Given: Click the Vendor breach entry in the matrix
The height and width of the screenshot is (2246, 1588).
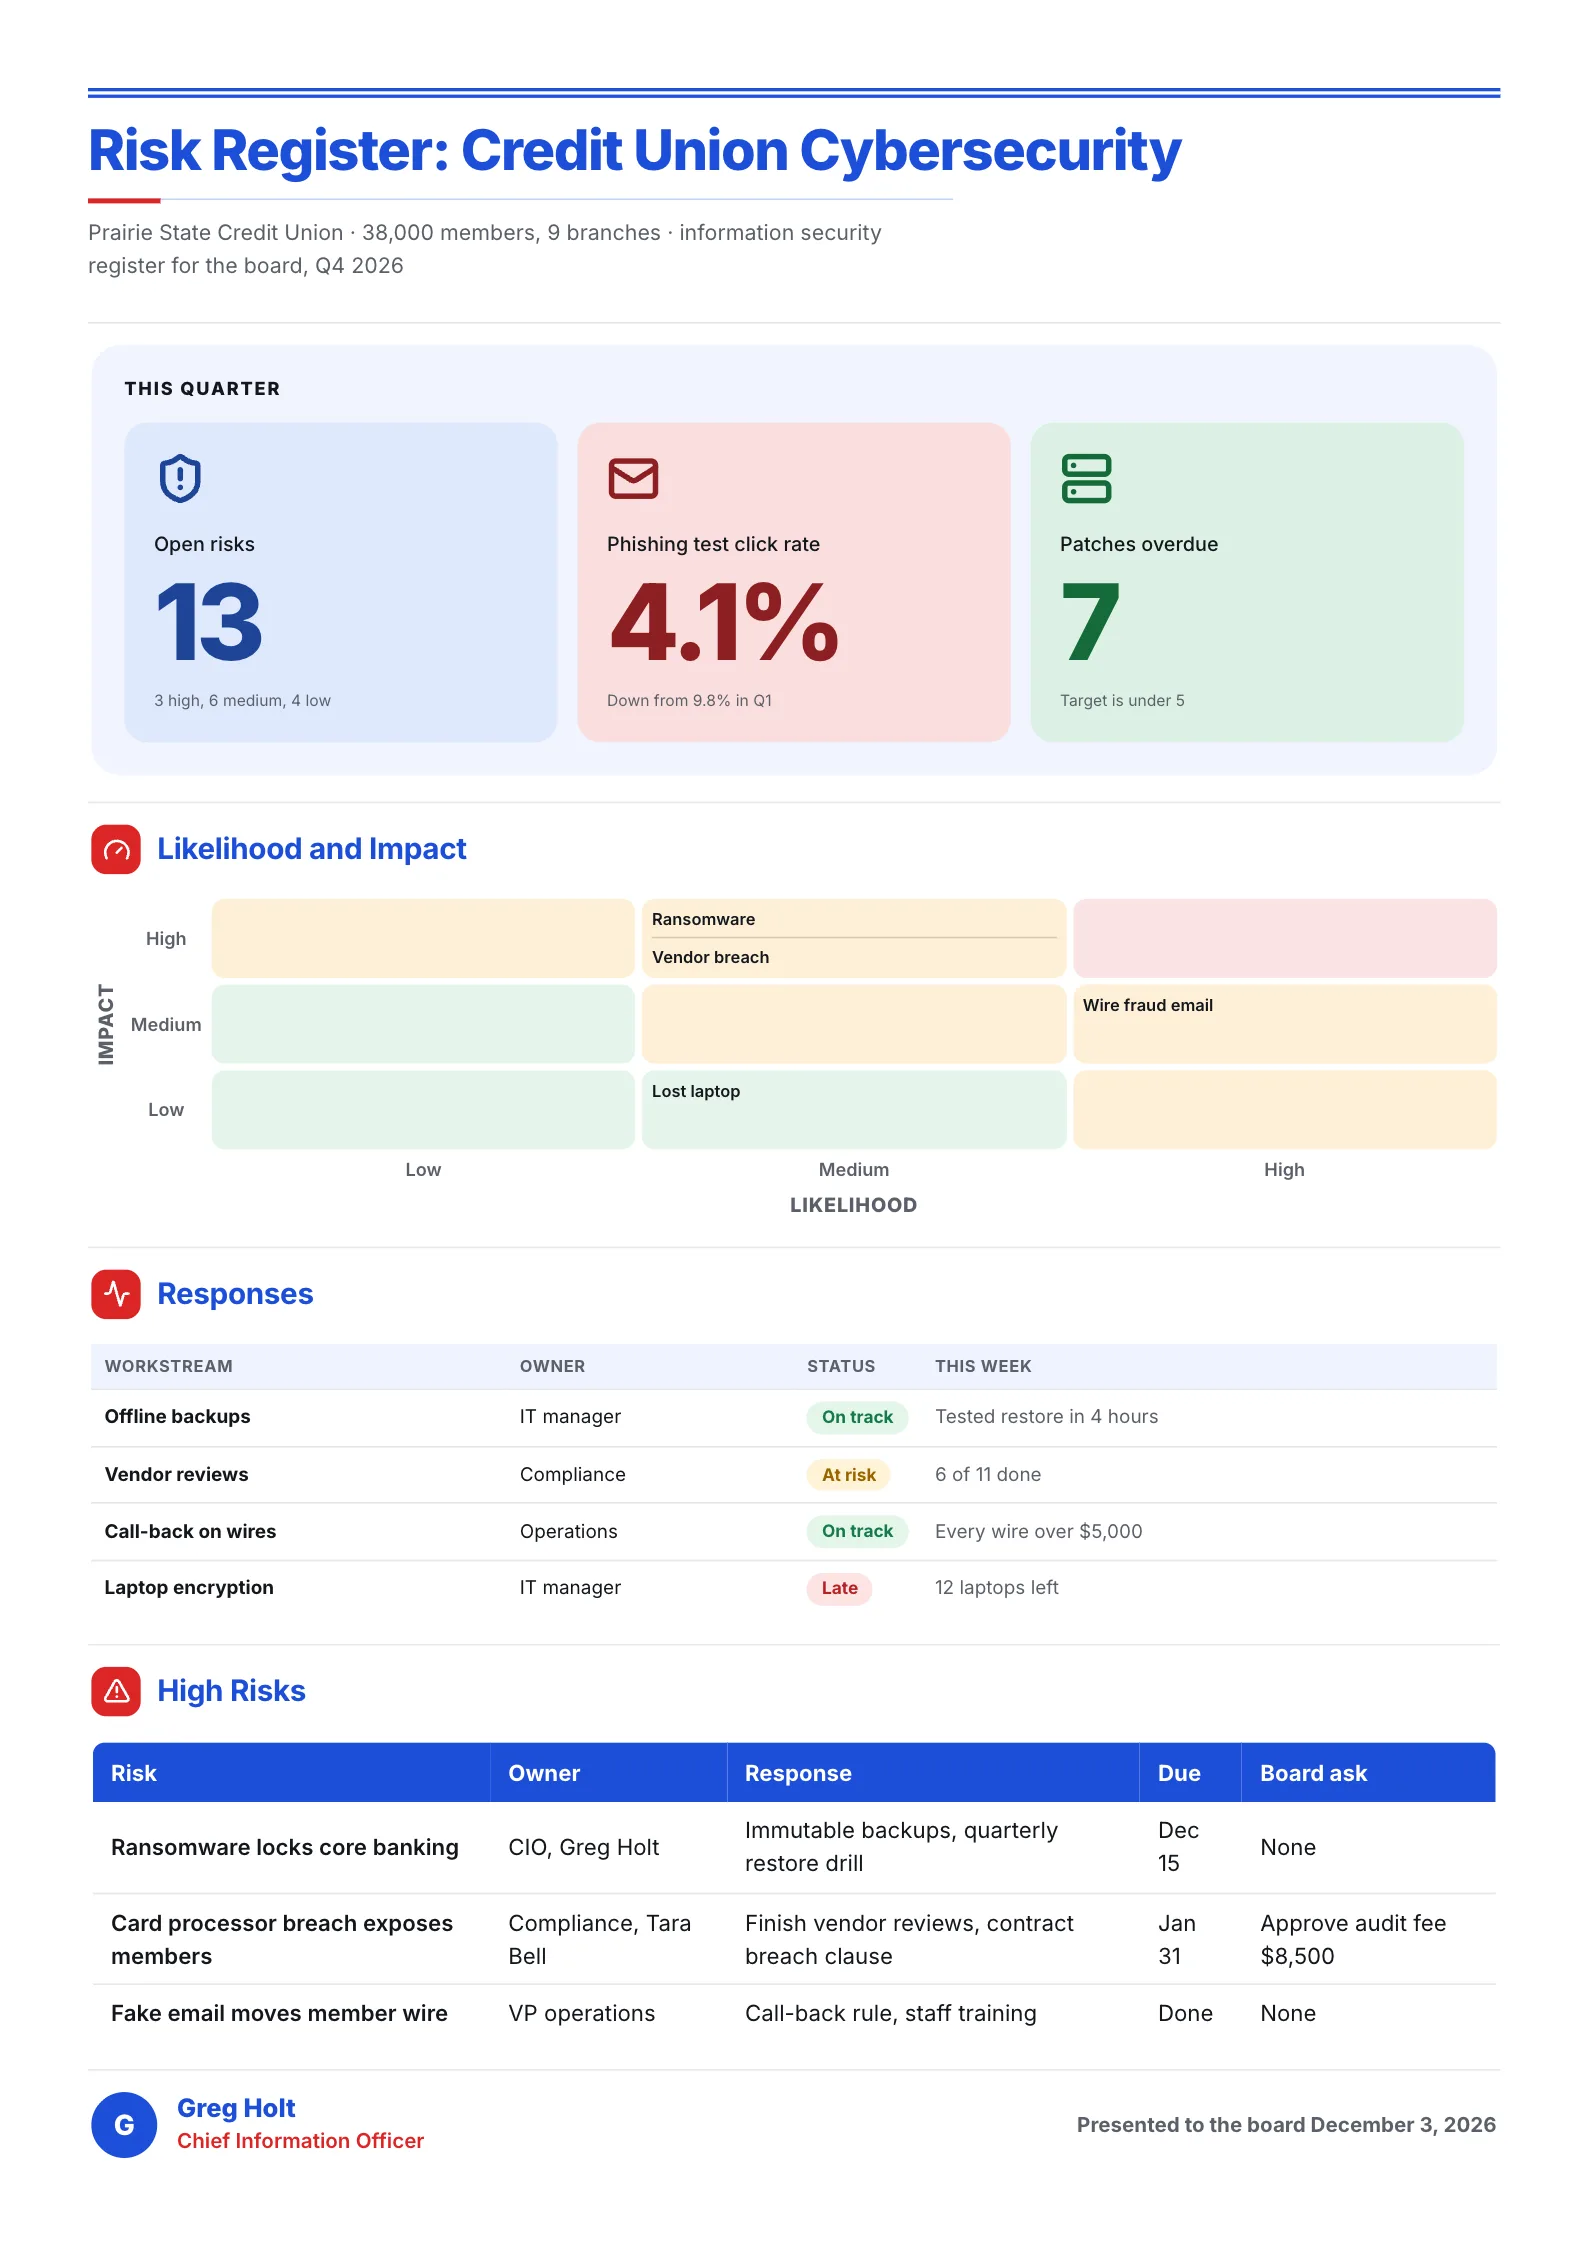Looking at the screenshot, I should click(710, 957).
